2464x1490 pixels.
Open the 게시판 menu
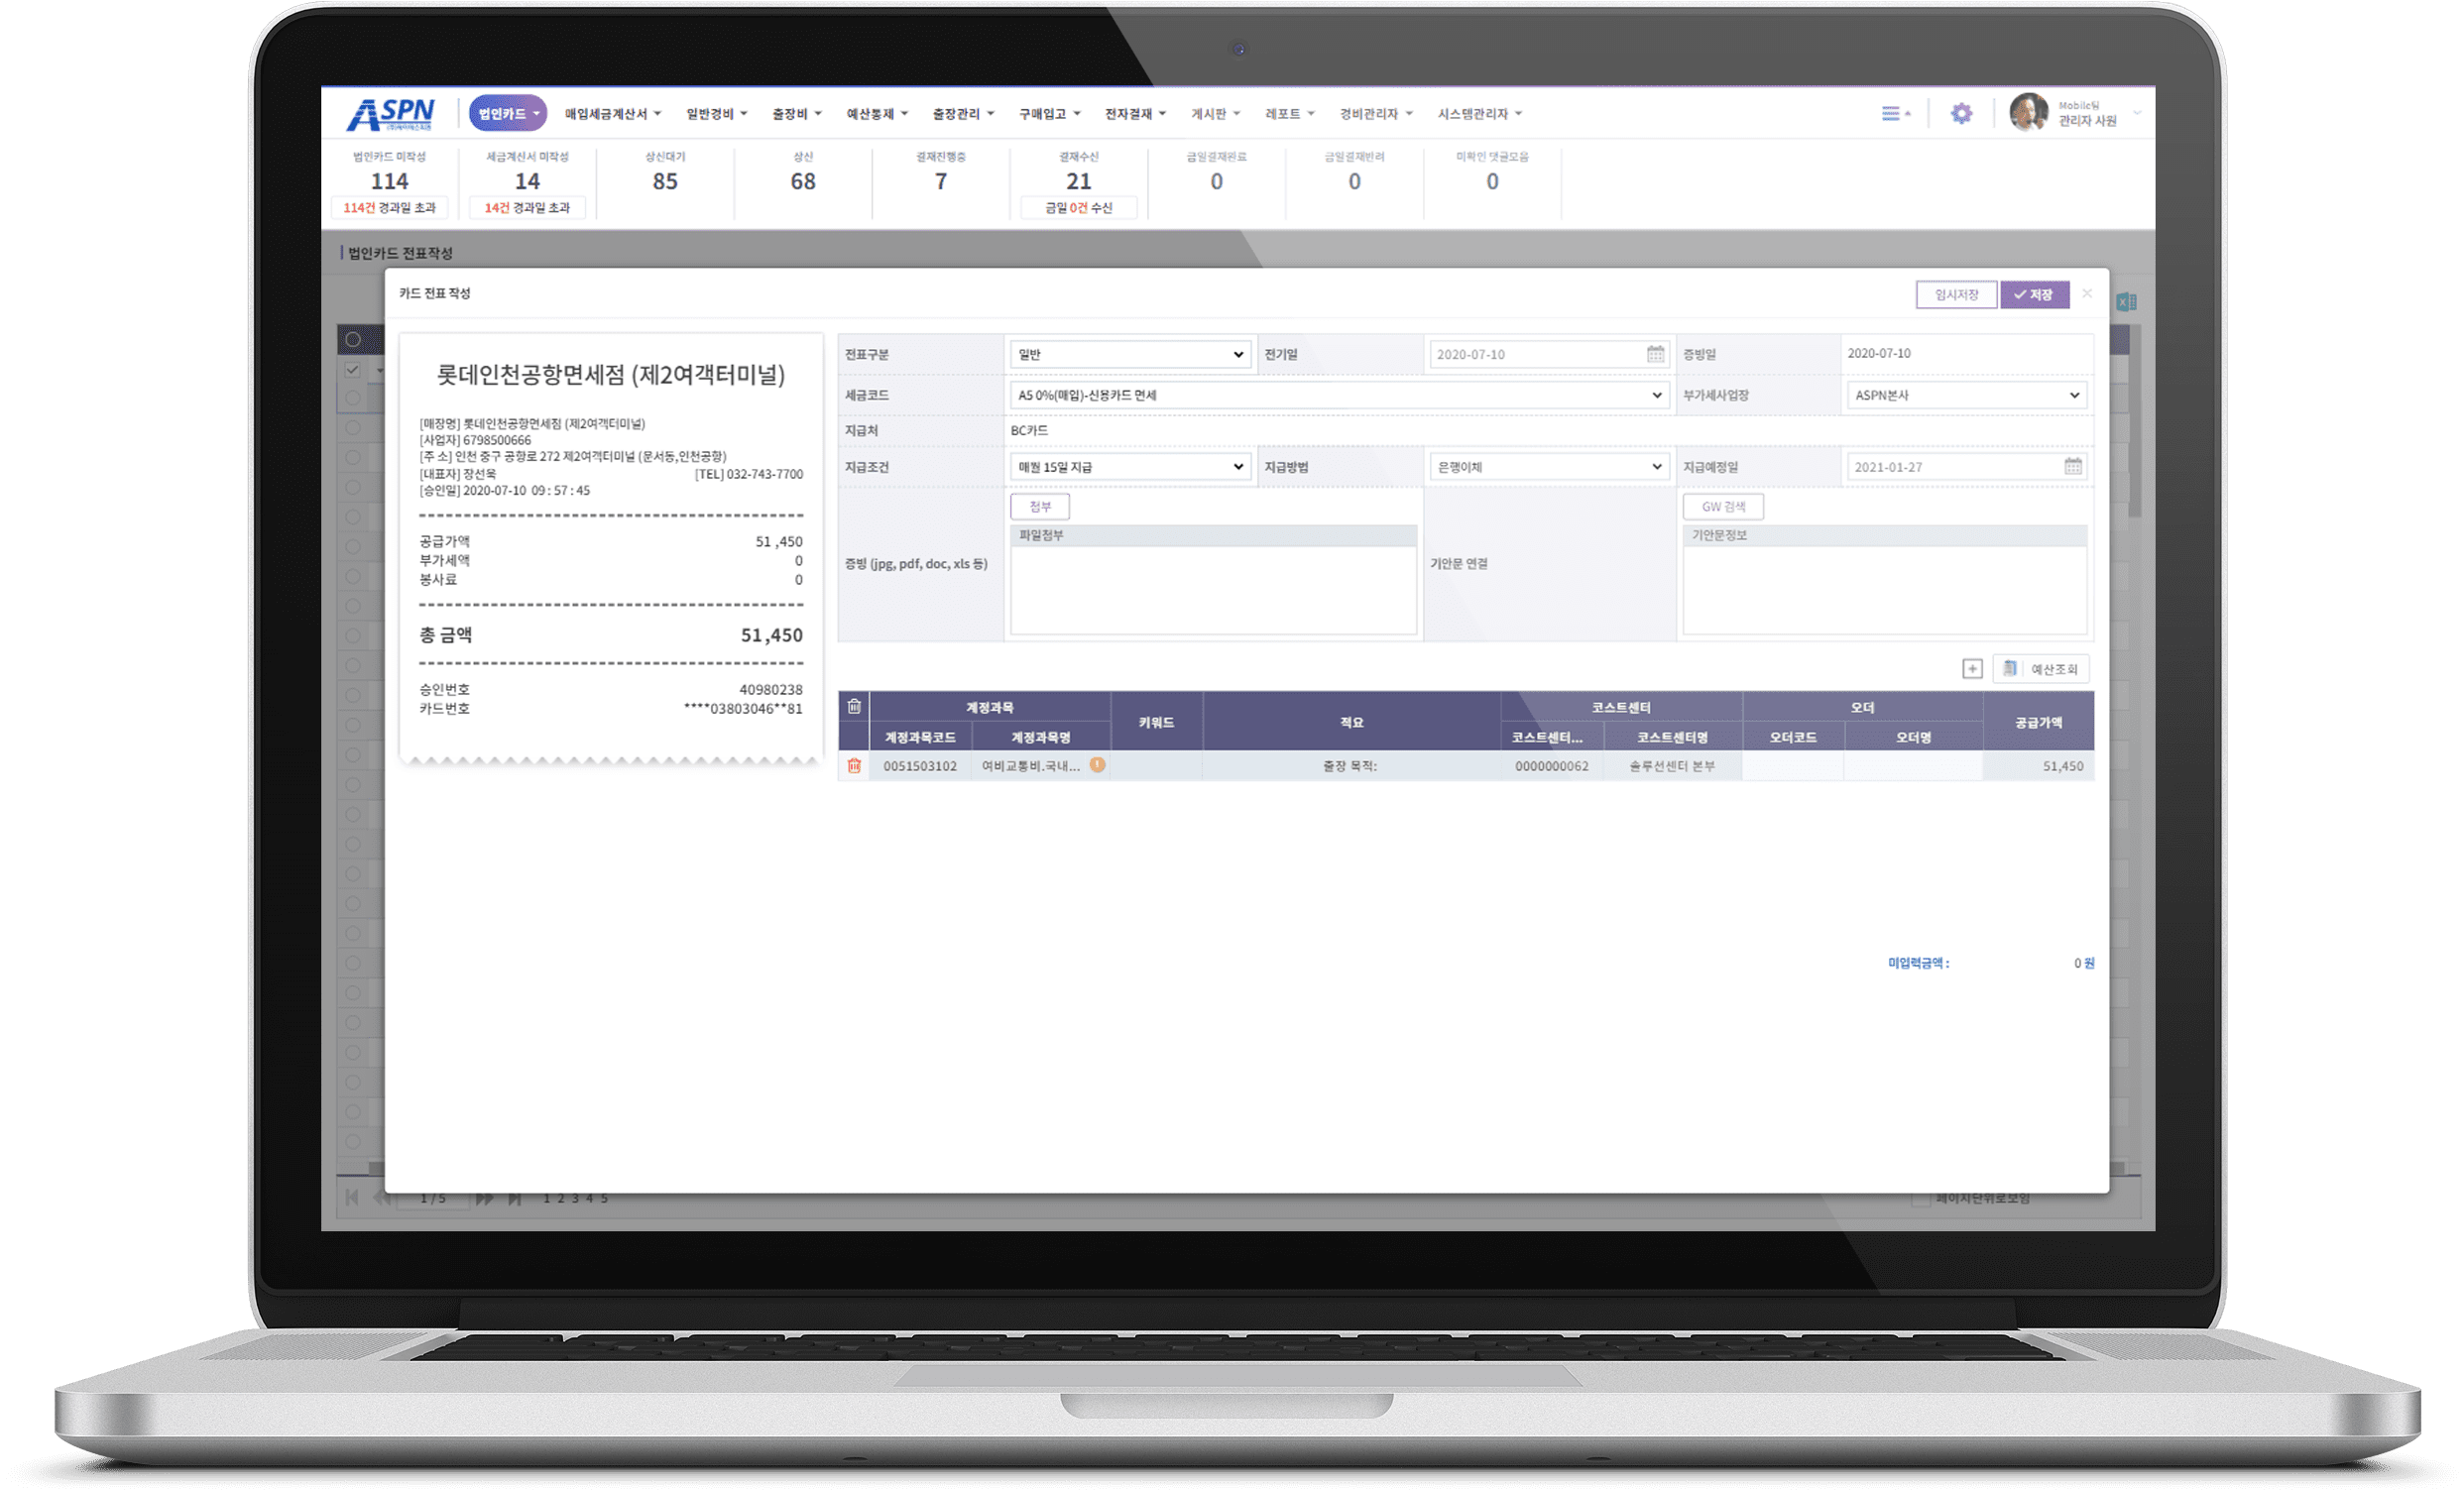coord(1216,114)
